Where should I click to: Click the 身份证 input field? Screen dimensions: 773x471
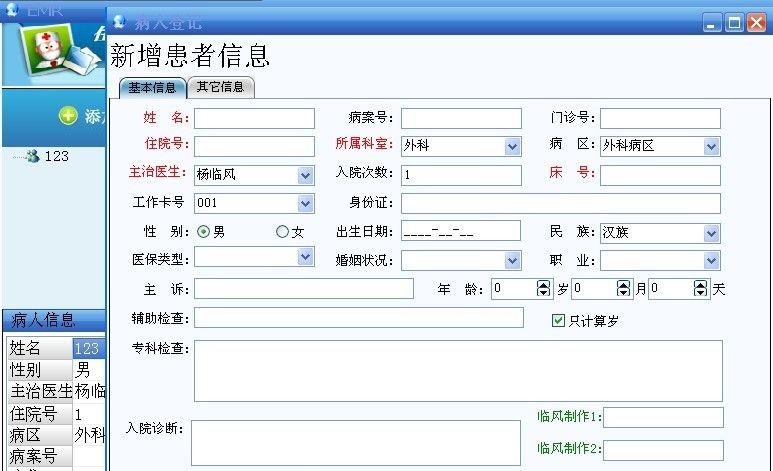[561, 203]
